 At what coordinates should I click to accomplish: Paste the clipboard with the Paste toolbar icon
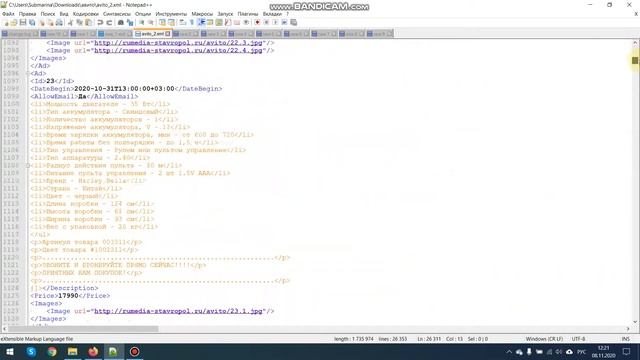(88, 22)
